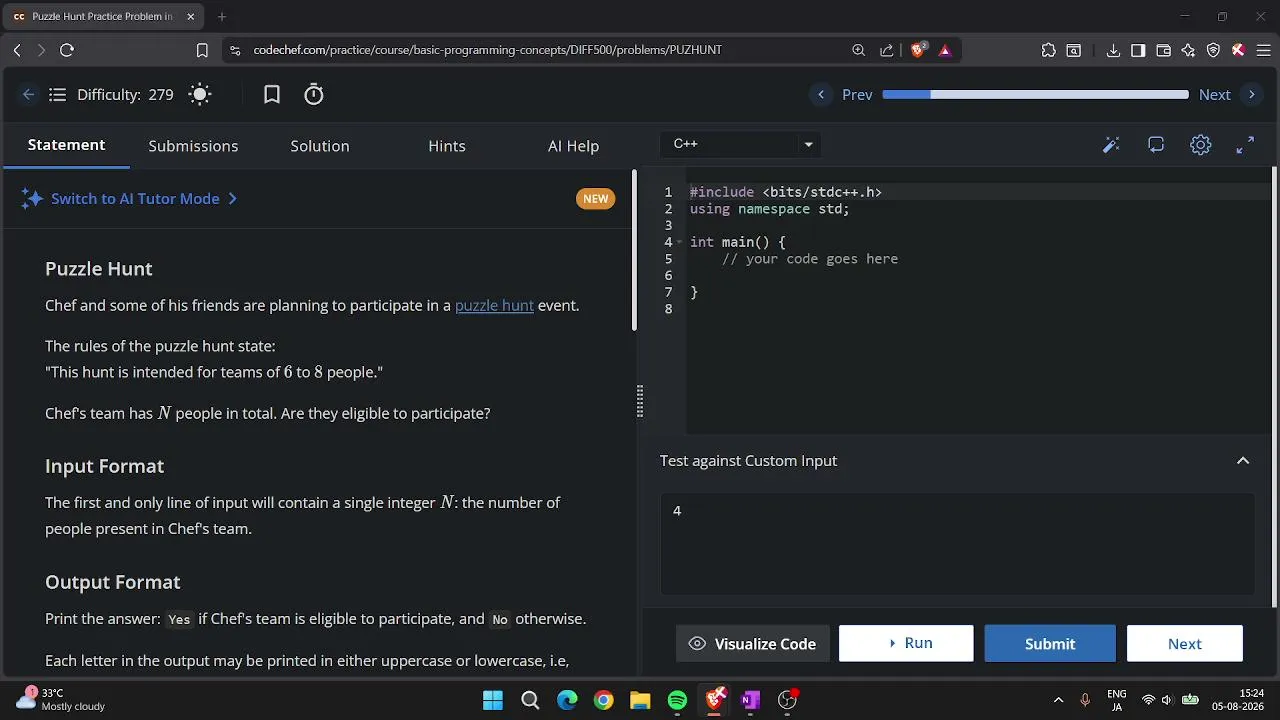The image size is (1280, 720).
Task: Click the weather widget showing 33°C
Action: tap(60, 700)
